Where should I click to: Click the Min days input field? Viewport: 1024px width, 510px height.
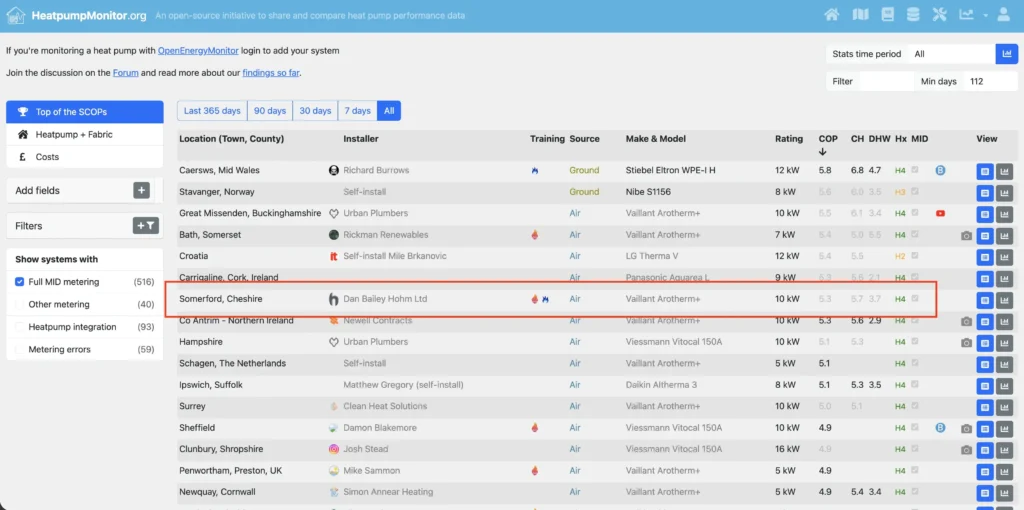(990, 82)
